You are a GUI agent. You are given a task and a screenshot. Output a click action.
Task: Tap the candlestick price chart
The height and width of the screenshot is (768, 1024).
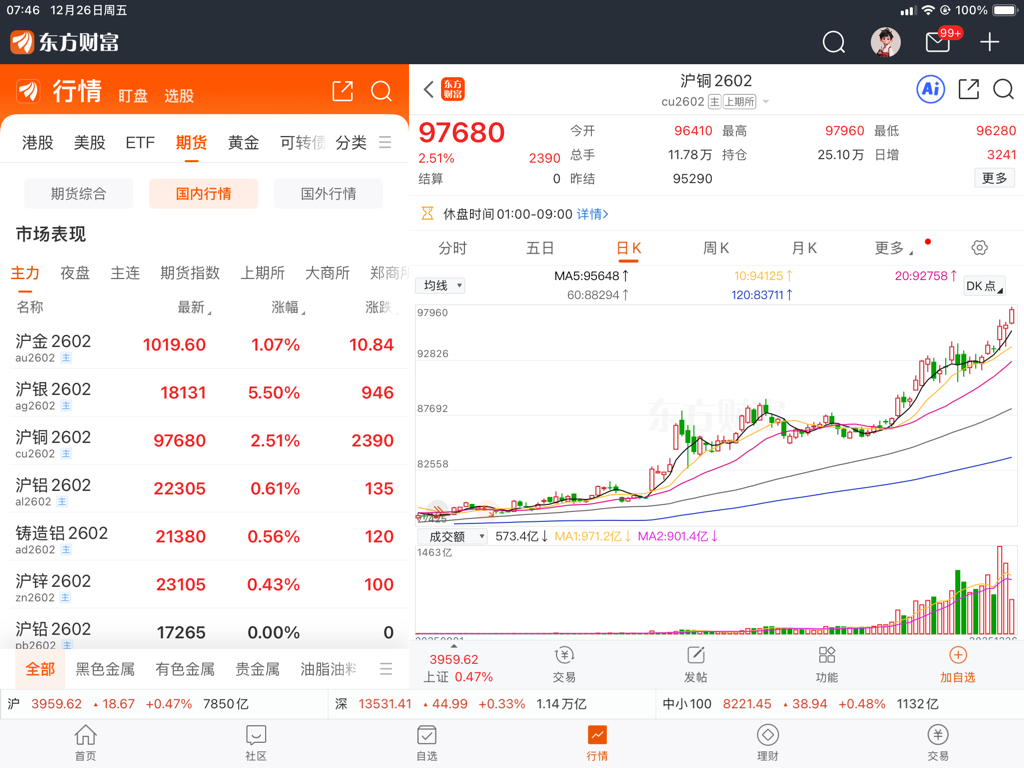716,415
